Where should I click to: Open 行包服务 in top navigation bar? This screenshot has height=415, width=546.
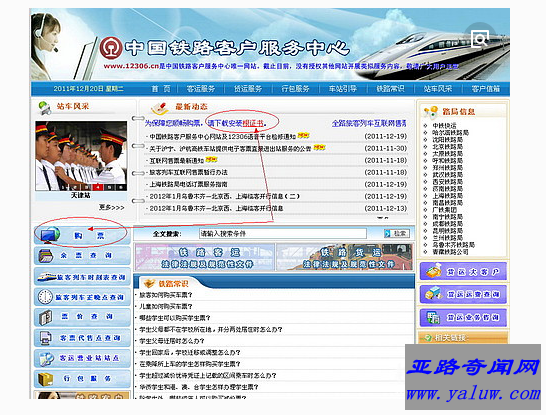pos(295,89)
